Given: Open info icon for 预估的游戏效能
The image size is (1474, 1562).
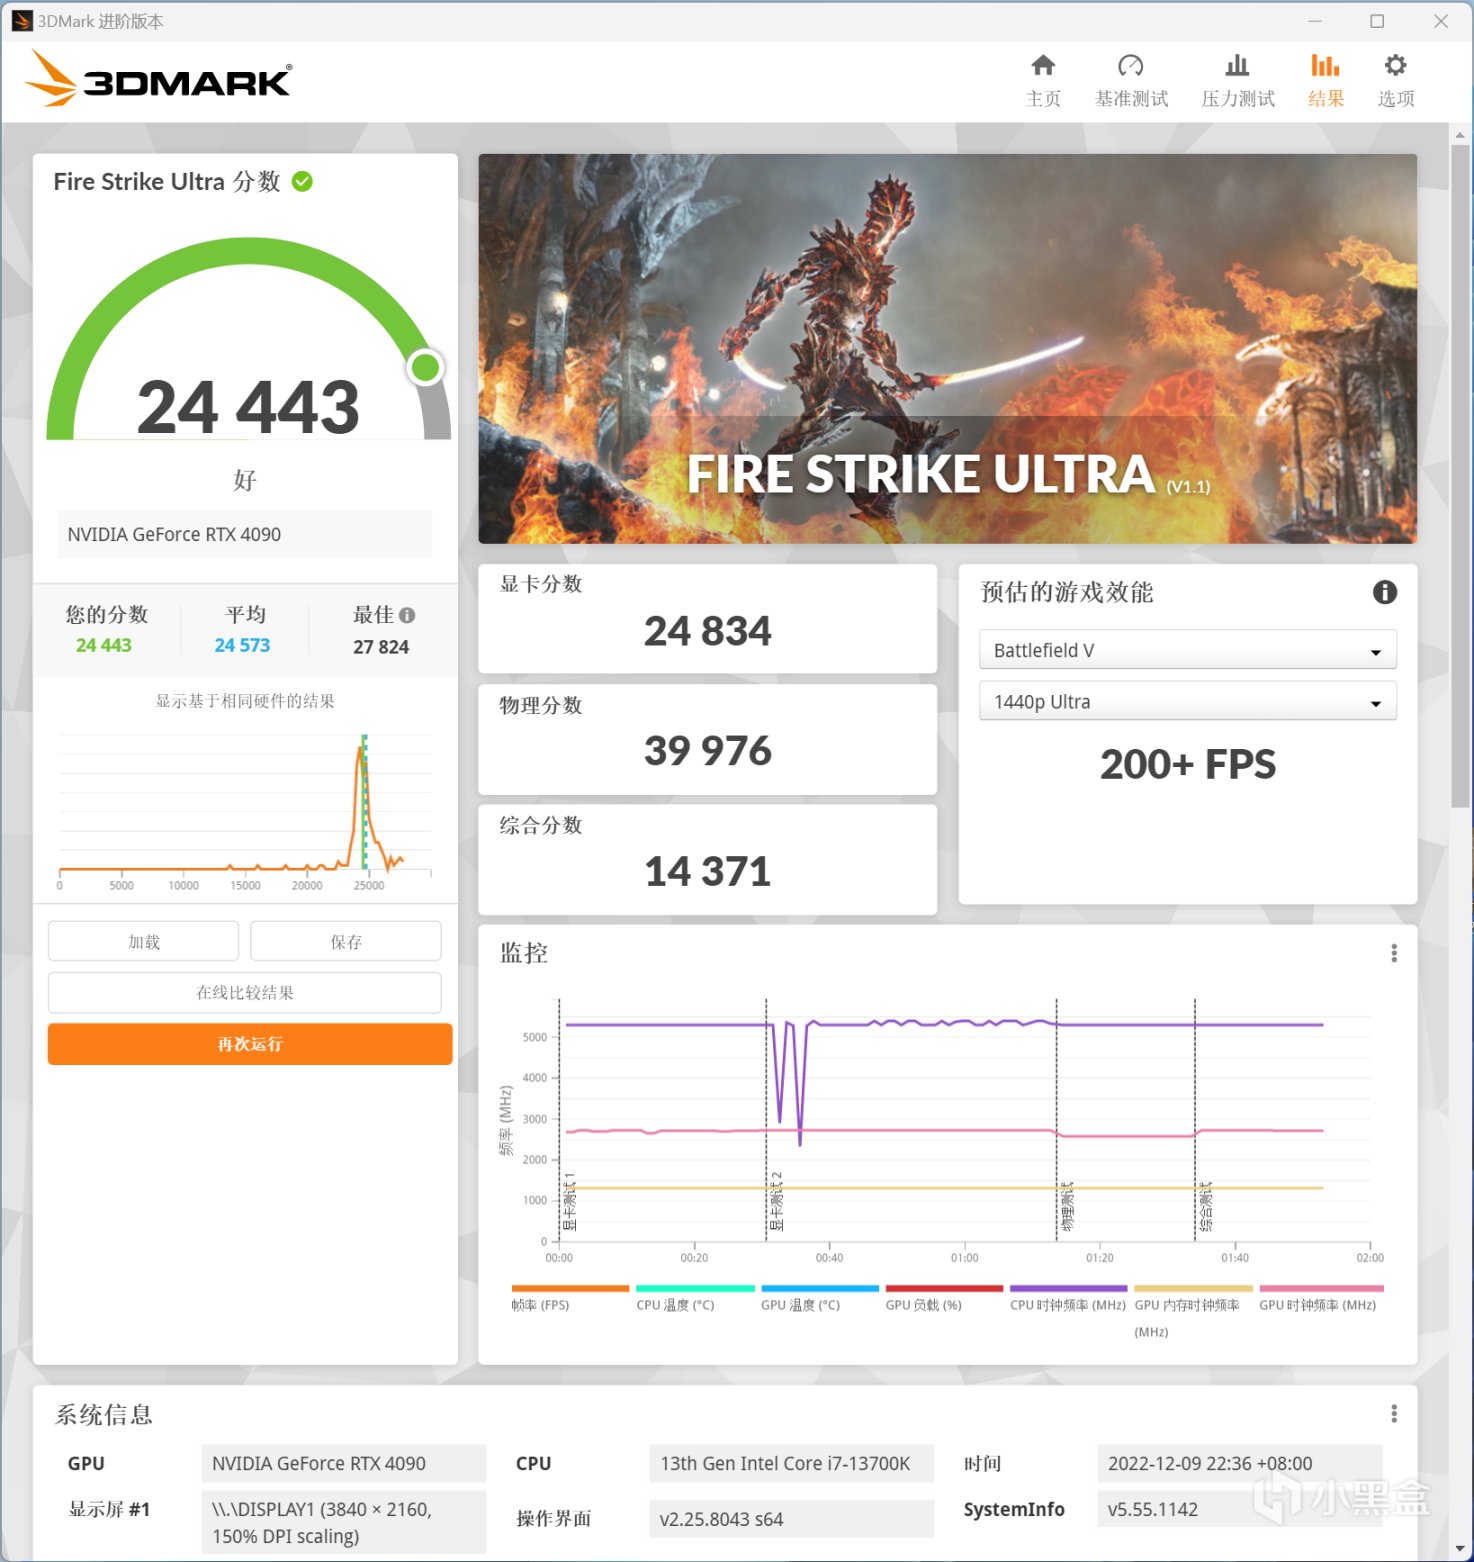Looking at the screenshot, I should tap(1385, 592).
